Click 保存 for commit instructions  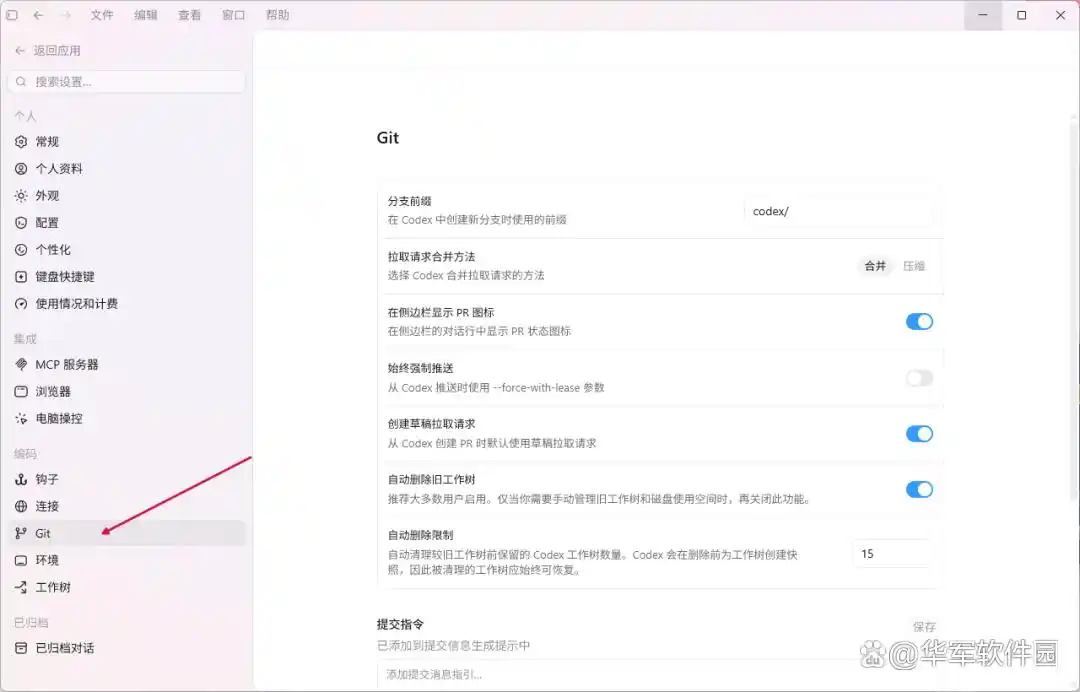pyautogui.click(x=924, y=627)
